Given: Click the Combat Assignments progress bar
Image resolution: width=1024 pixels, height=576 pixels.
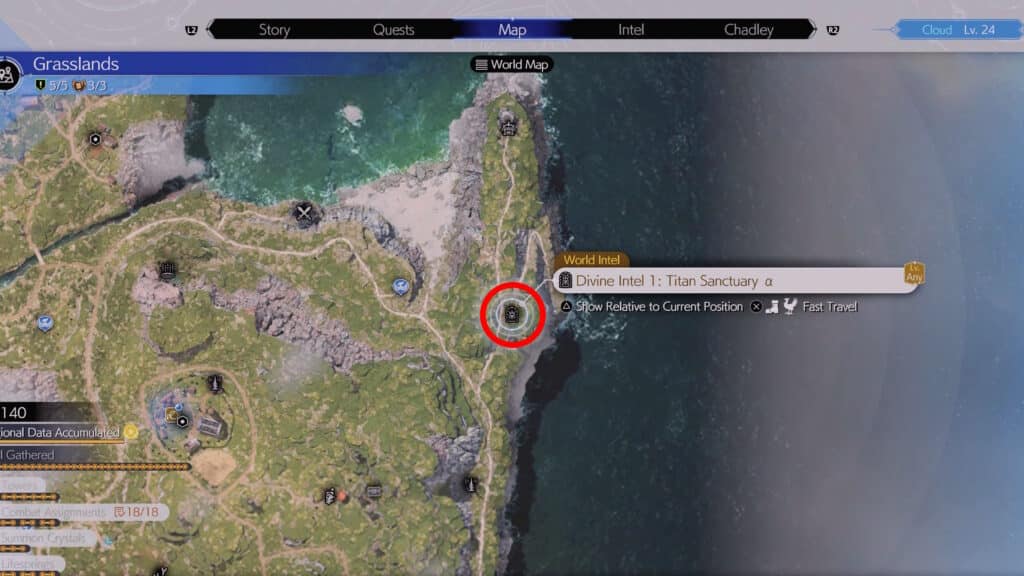Looking at the screenshot, I should tap(29, 523).
